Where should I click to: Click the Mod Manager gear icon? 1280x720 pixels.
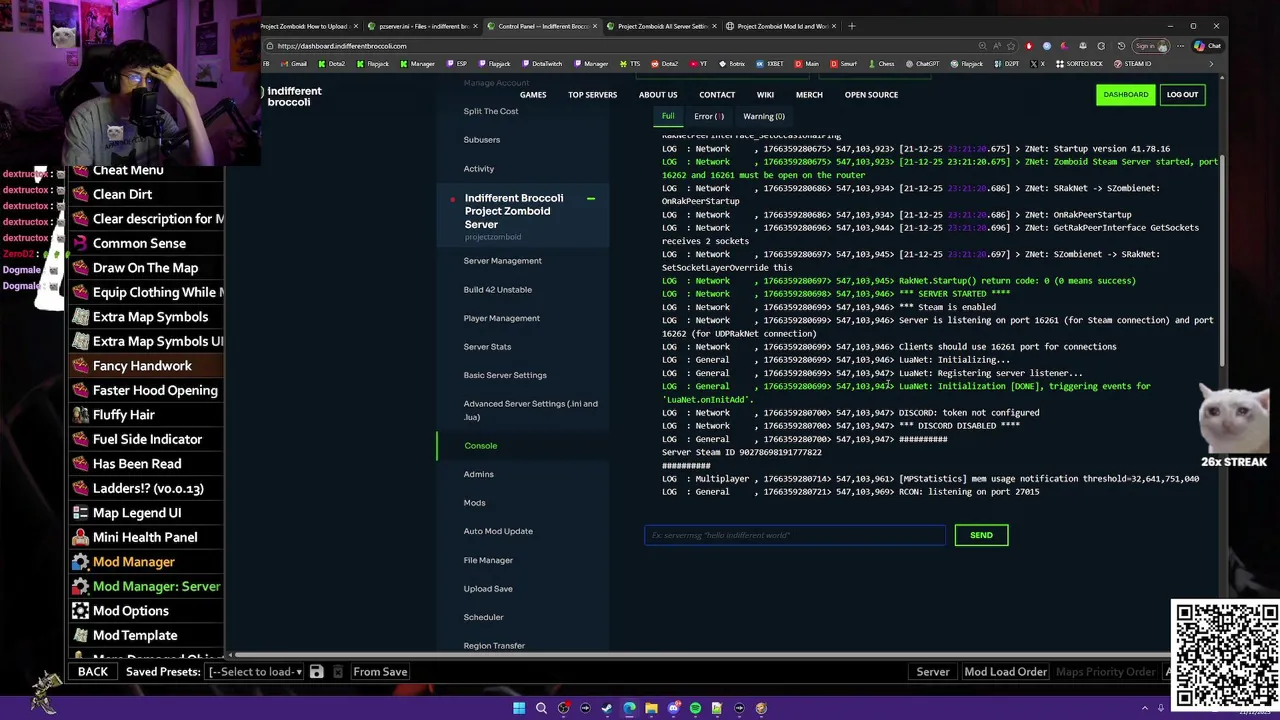coord(80,562)
